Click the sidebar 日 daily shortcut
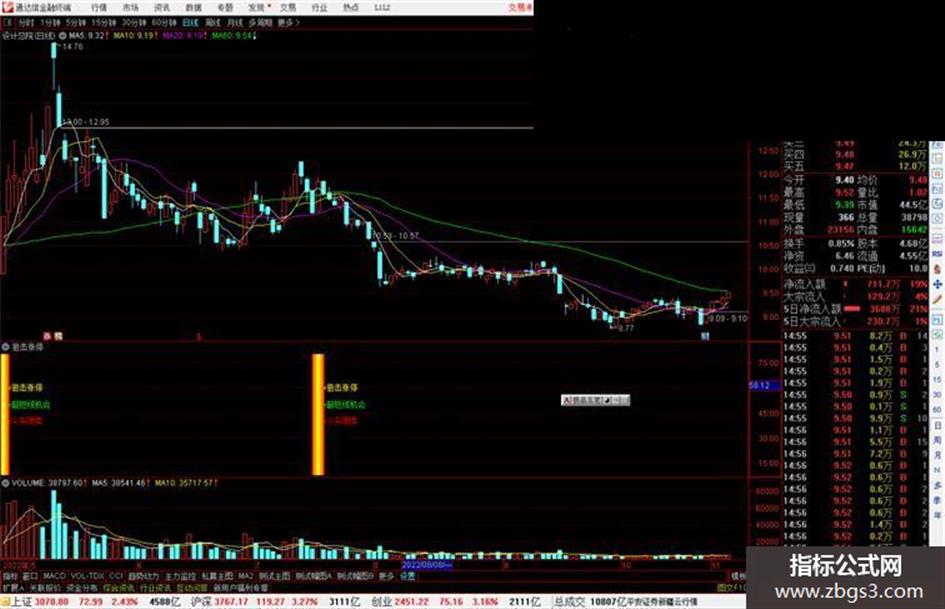This screenshot has width=945, height=609. click(x=937, y=425)
